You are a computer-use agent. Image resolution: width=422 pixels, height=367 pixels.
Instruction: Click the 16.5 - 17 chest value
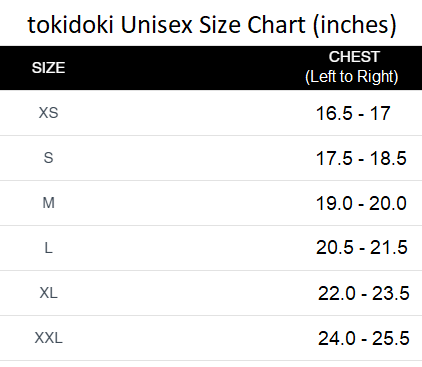click(353, 113)
